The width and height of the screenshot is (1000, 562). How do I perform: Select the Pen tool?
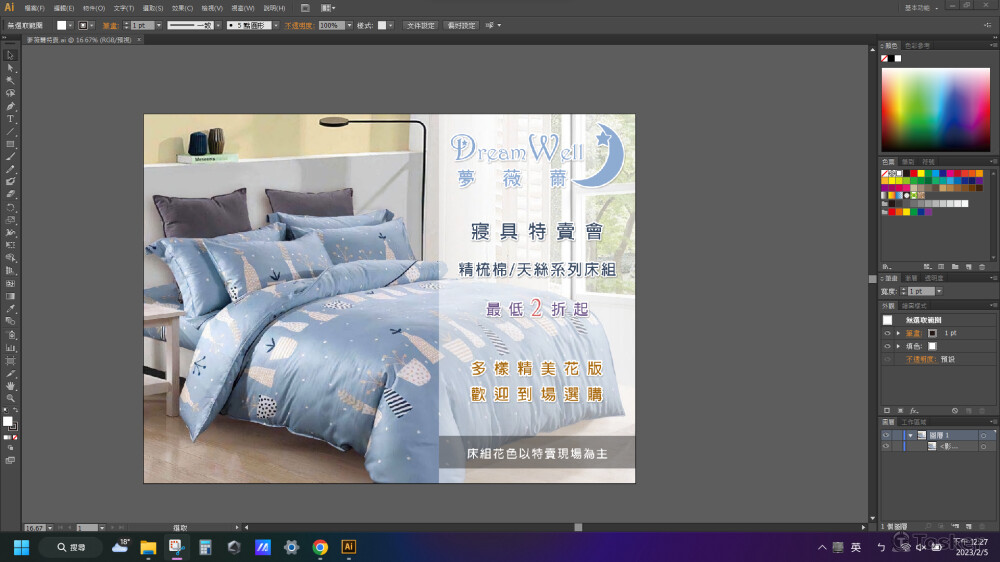(10, 106)
